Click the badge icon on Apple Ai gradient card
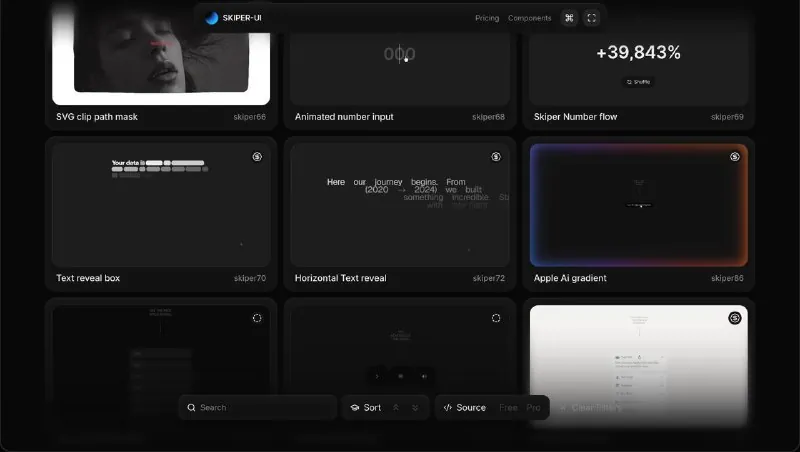 pyautogui.click(x=735, y=157)
